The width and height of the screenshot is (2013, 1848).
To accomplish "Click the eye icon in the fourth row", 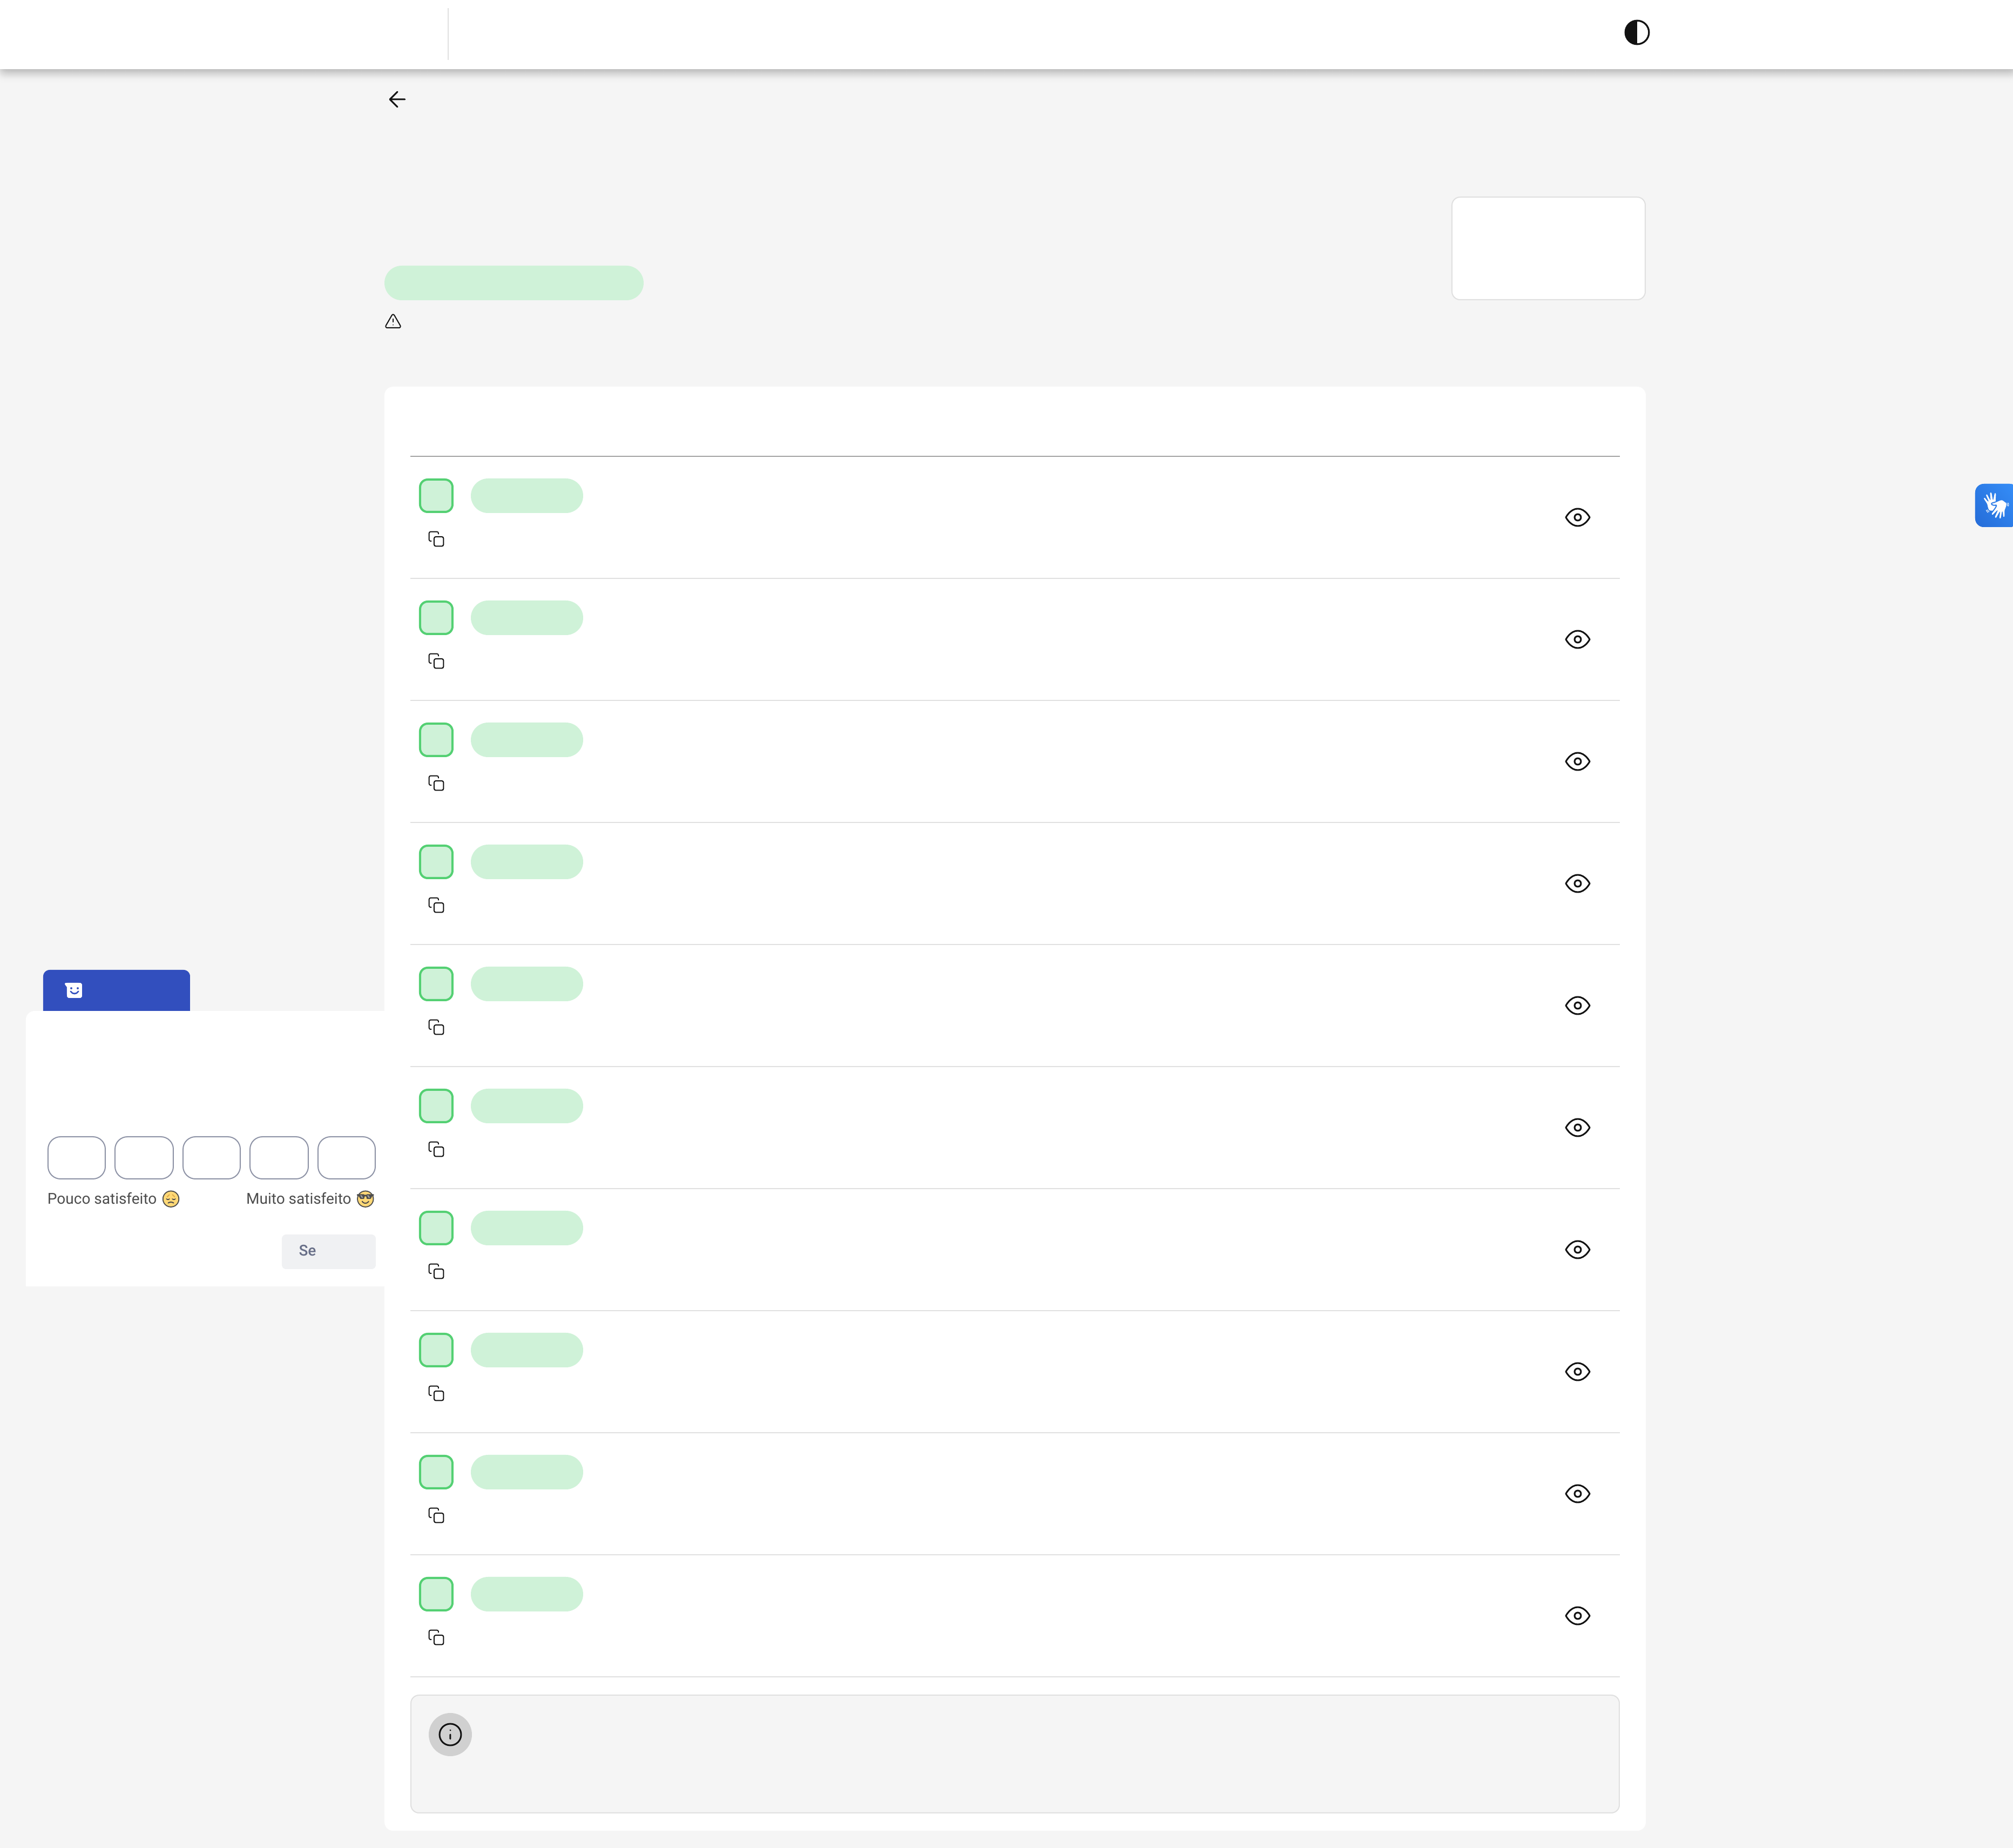I will (1577, 883).
